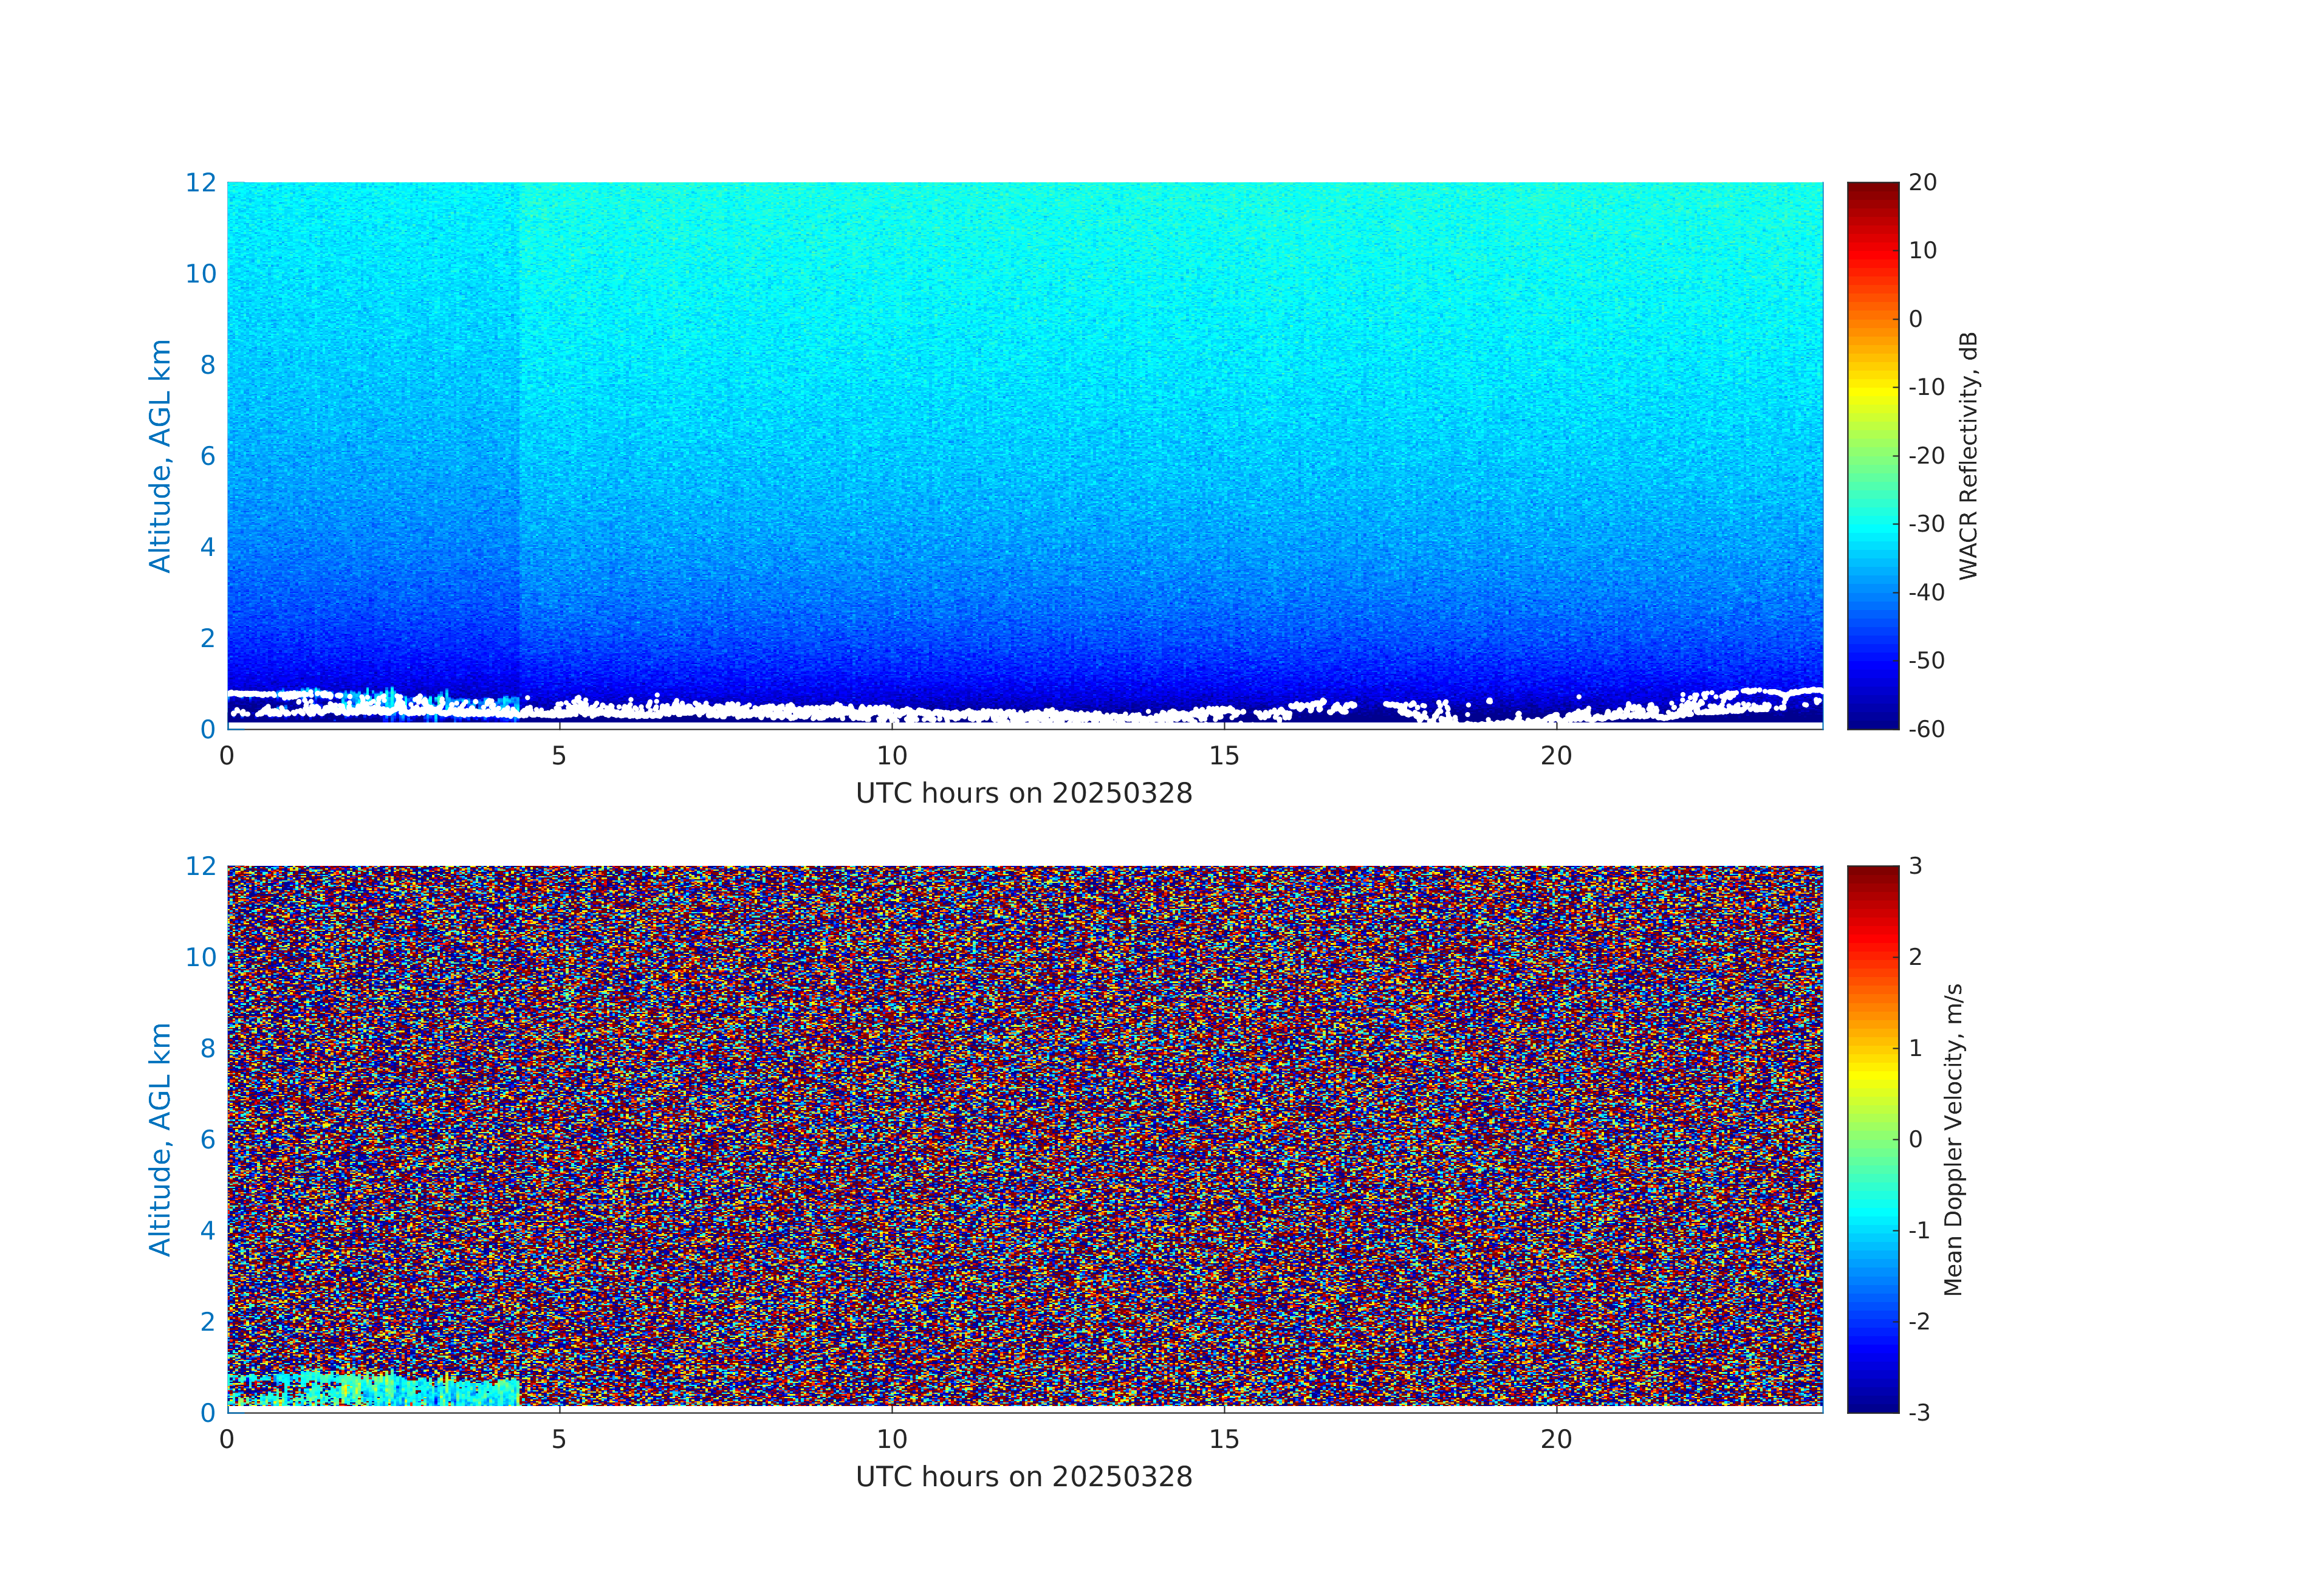Click the 6 km tick on bottom plot

pyautogui.click(x=207, y=1139)
